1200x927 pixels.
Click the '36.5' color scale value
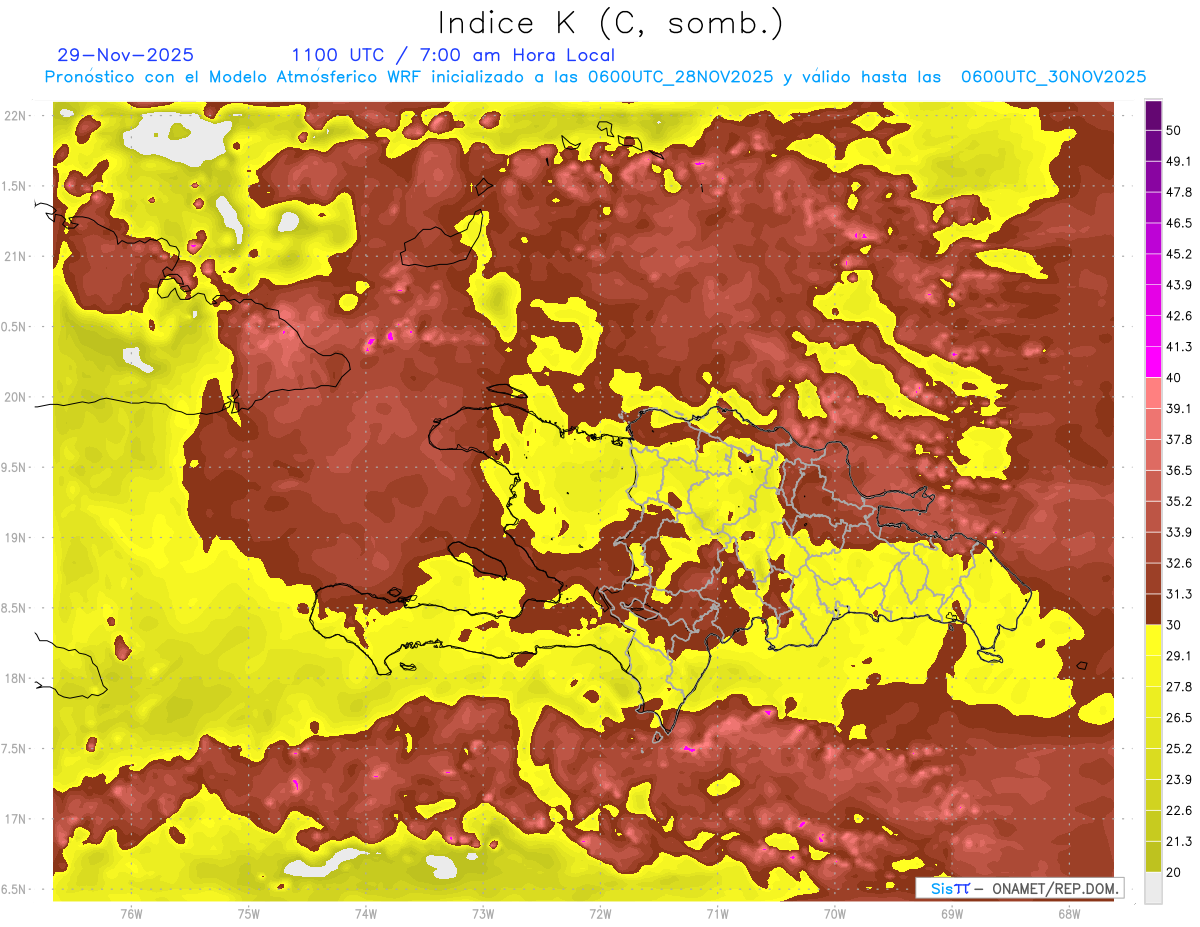(x=1179, y=470)
